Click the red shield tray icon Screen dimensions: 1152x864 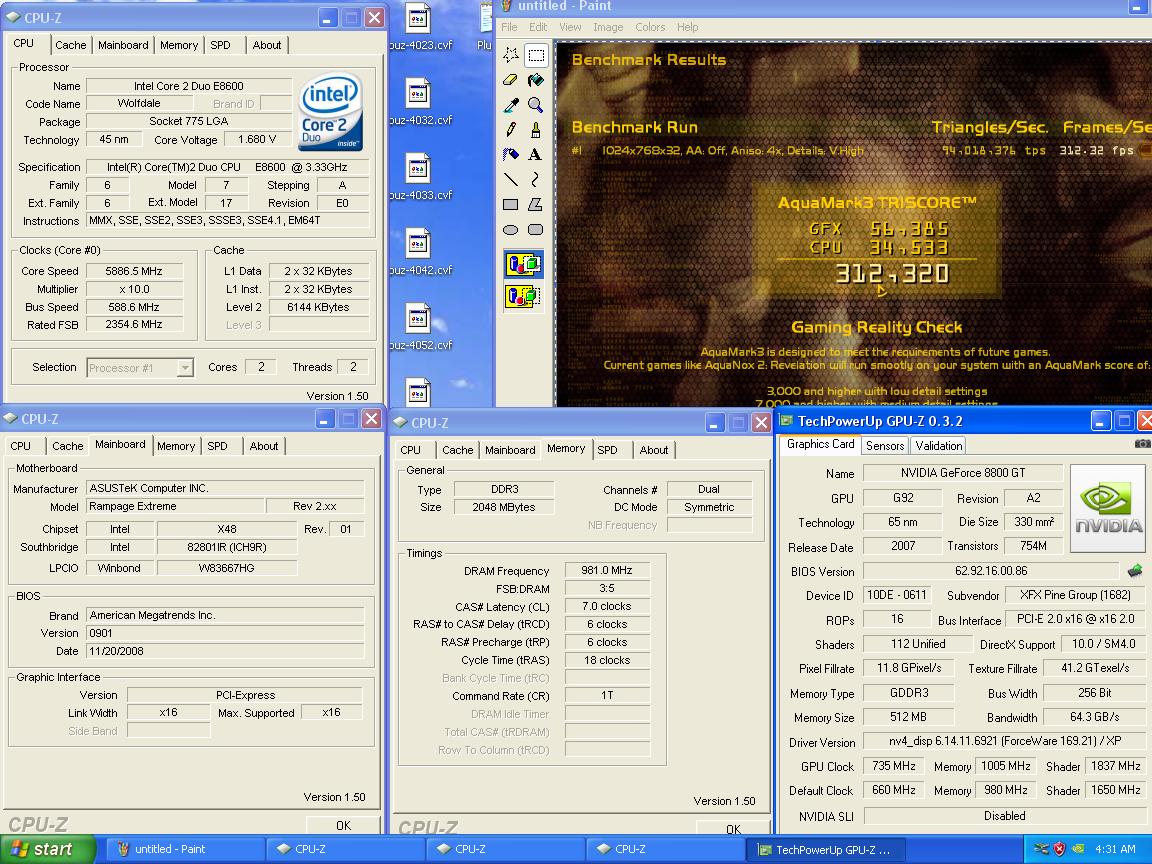[x=1059, y=849]
